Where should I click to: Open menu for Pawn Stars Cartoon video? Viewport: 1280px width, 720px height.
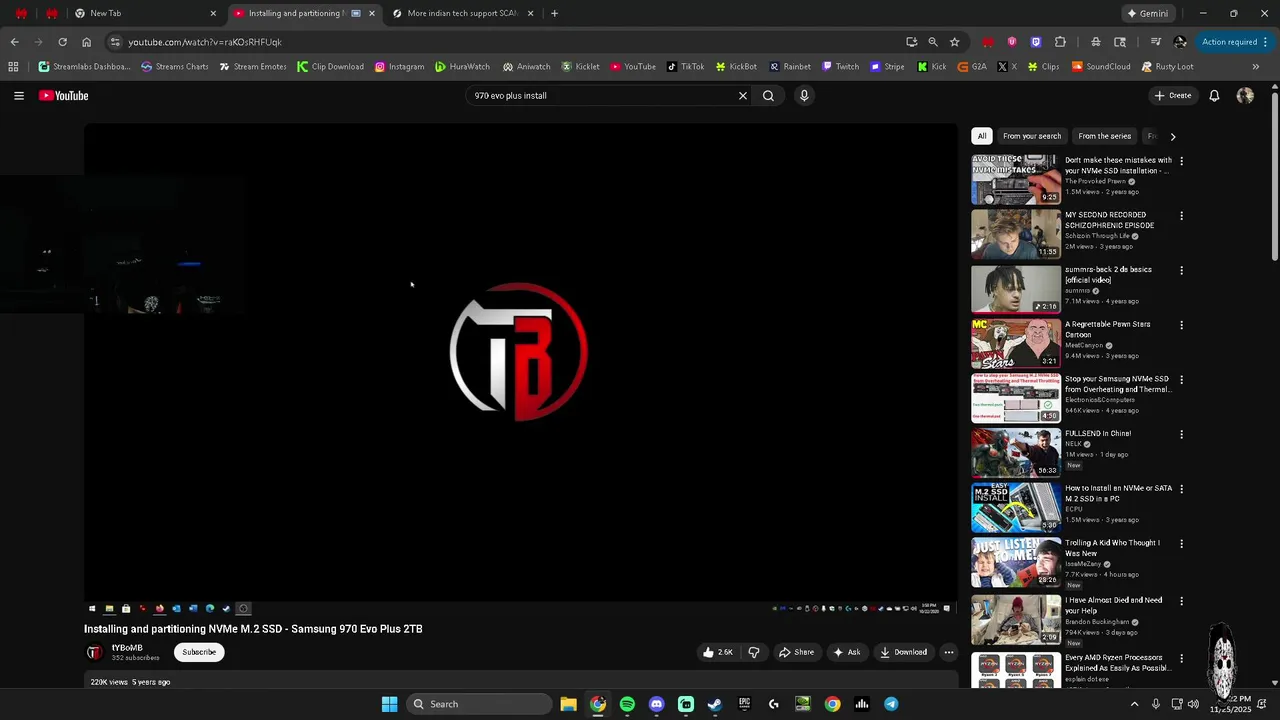pyautogui.click(x=1181, y=325)
